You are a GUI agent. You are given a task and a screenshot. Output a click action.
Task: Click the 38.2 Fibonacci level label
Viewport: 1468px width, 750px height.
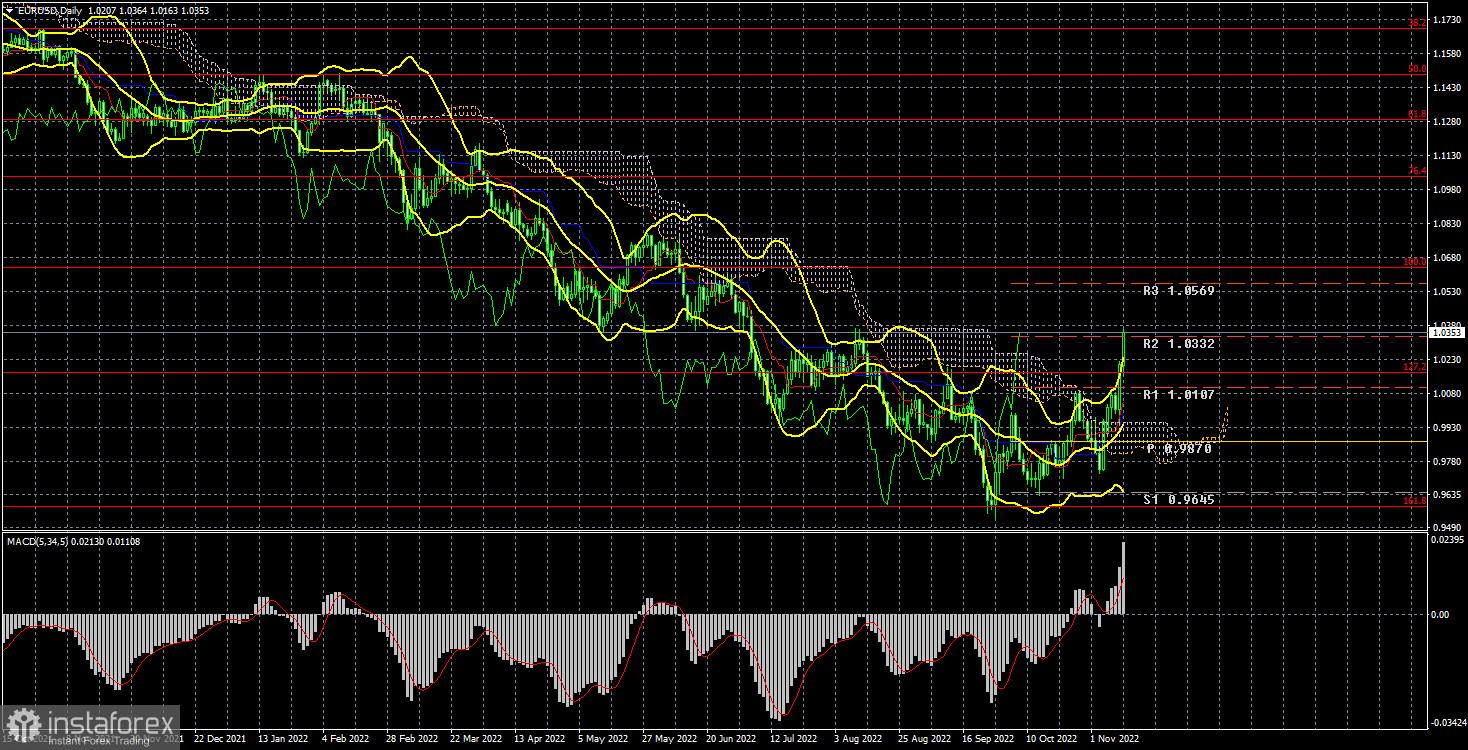click(1416, 22)
